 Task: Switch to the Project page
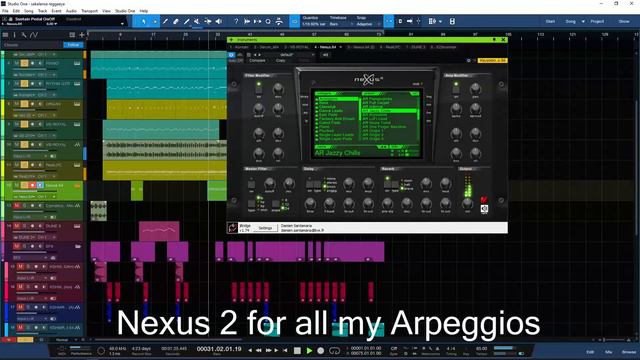[597, 21]
